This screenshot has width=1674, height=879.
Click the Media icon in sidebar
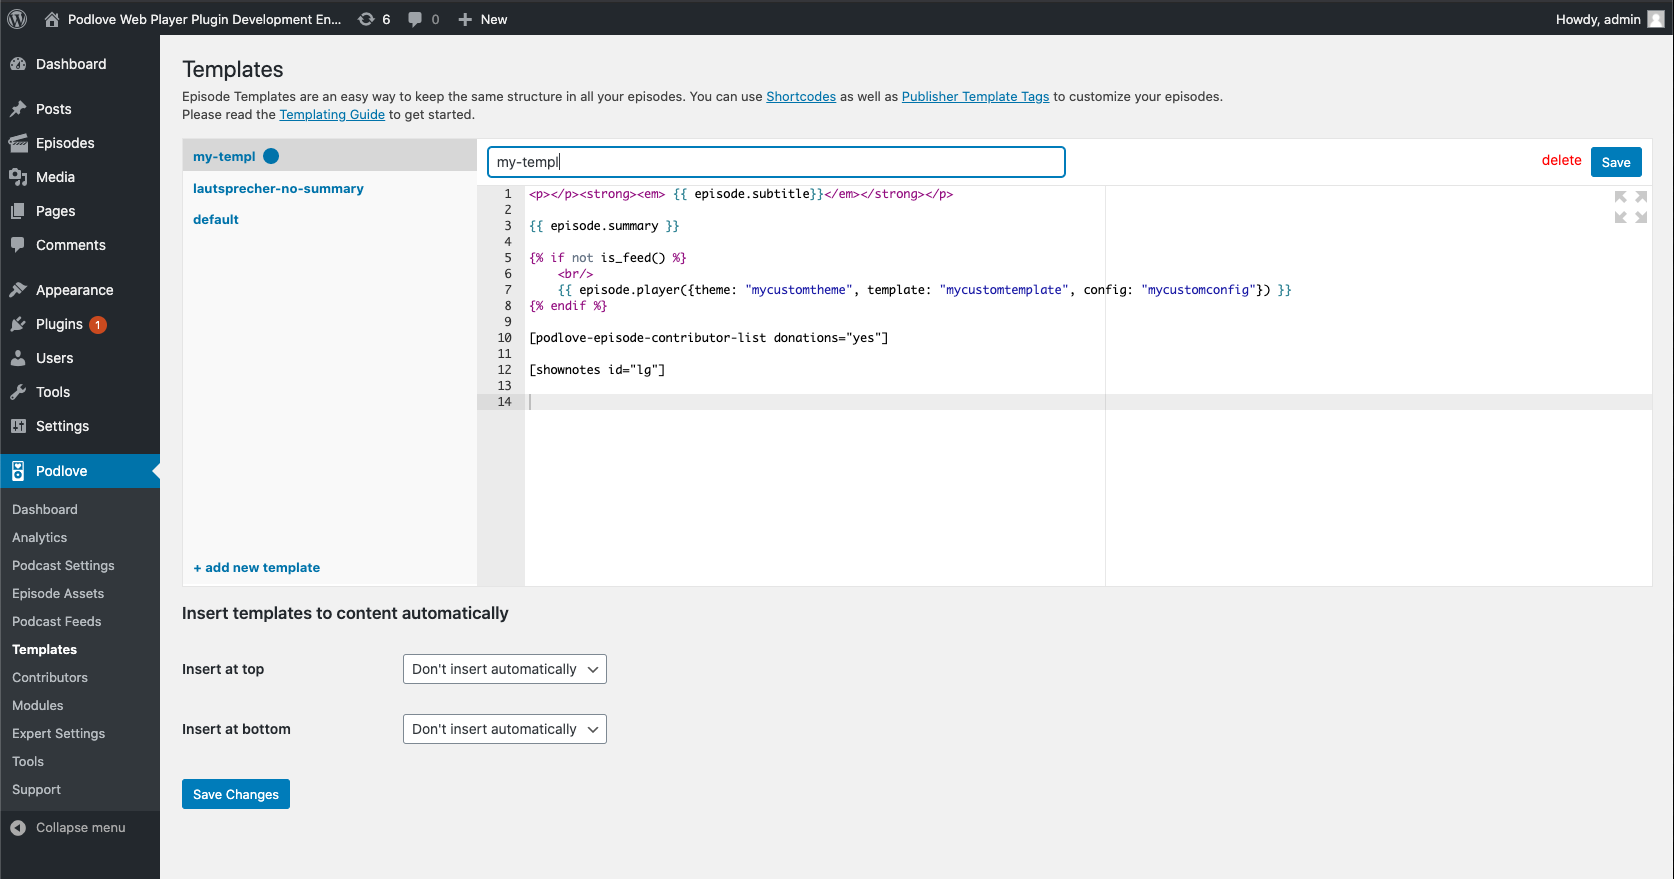(18, 177)
